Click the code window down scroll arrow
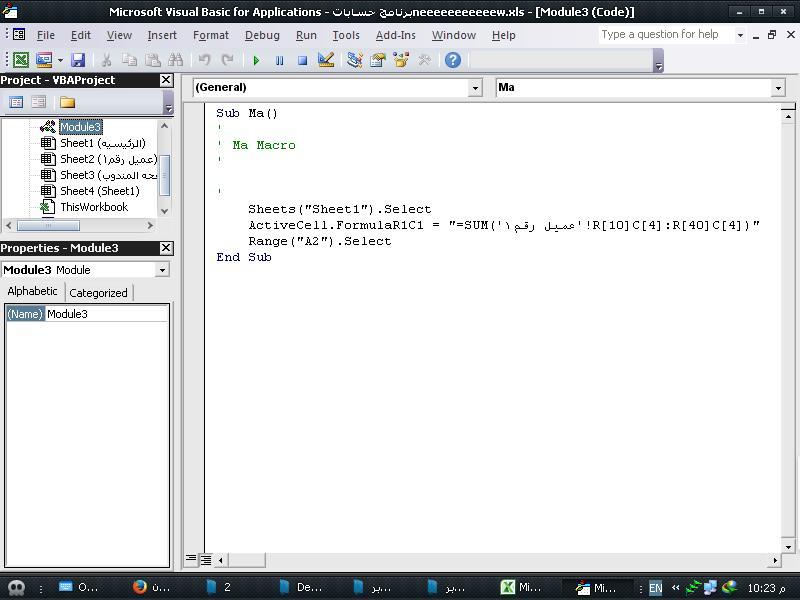This screenshot has width=800, height=600. click(788, 547)
